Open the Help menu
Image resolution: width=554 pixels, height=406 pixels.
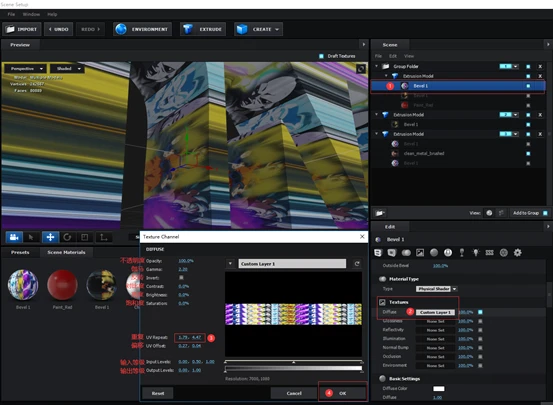click(x=52, y=14)
